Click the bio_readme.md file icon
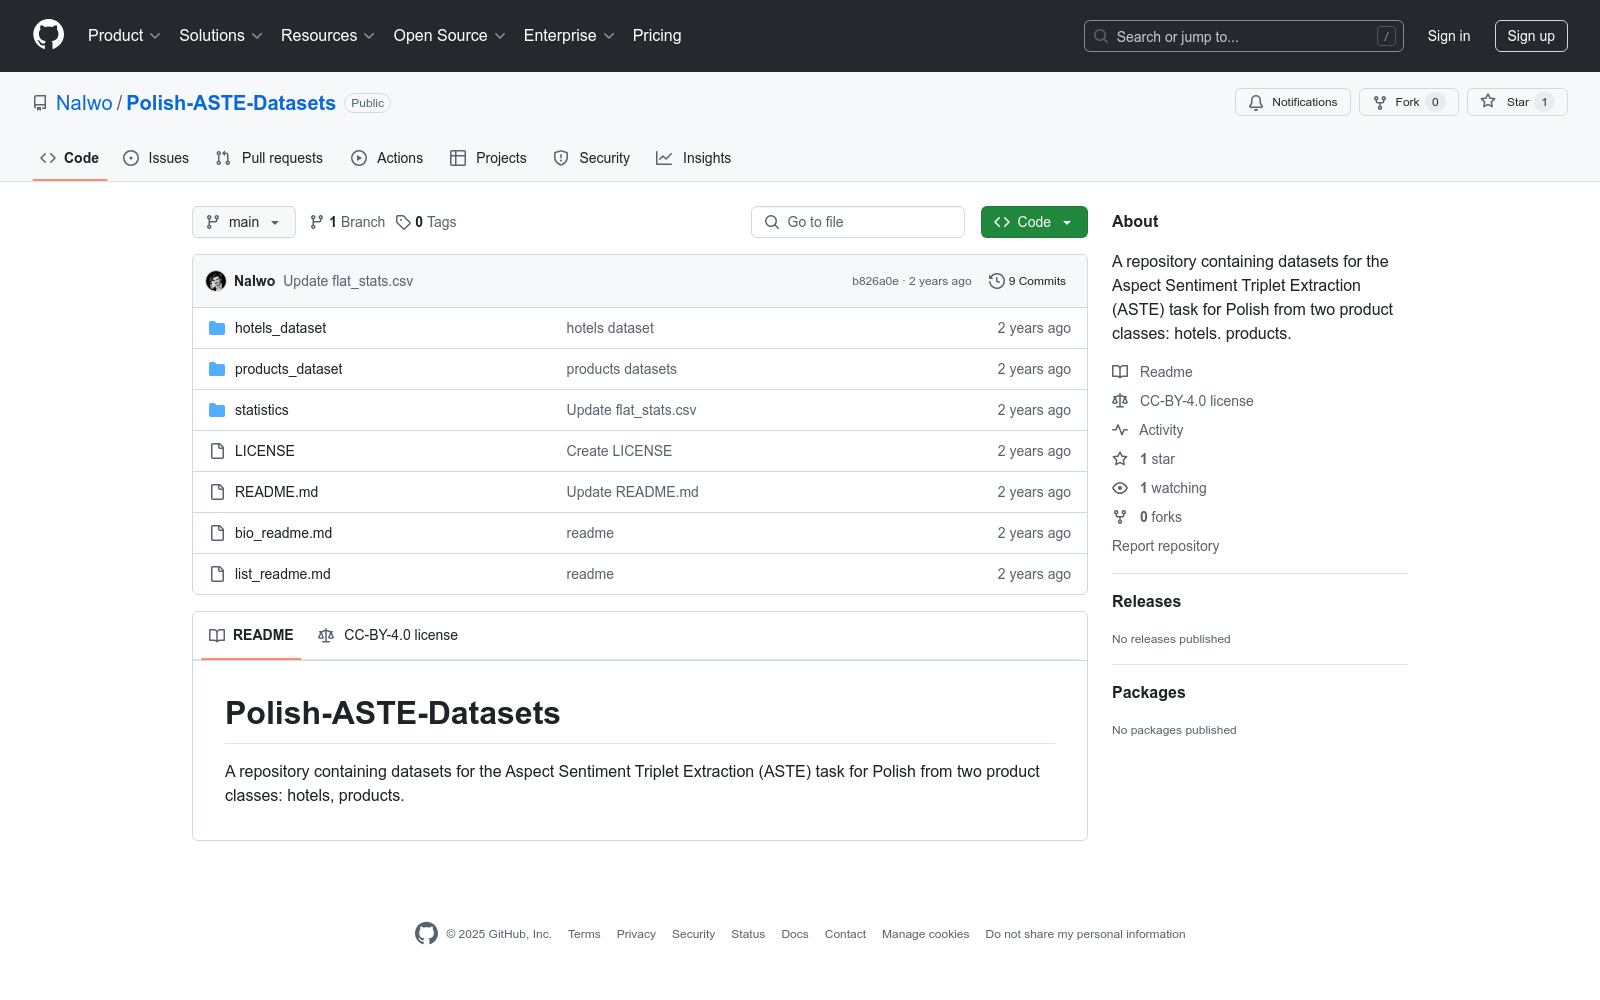1600x1000 pixels. [x=217, y=533]
